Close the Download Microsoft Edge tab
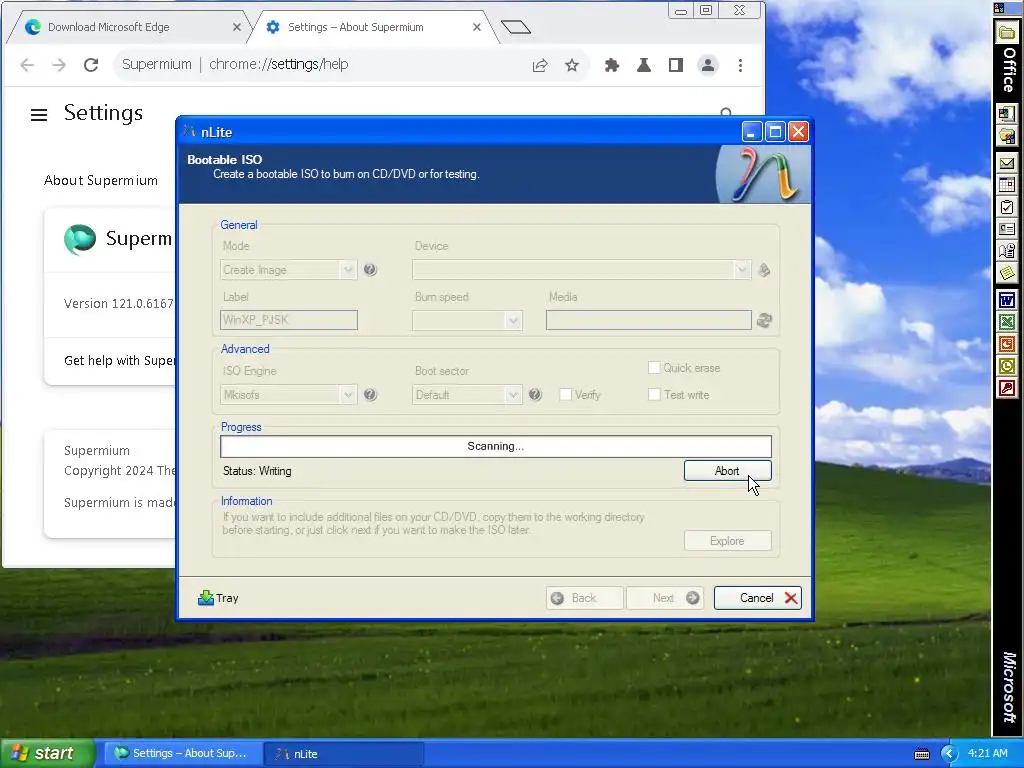Viewport: 1024px width, 768px height. (236, 27)
